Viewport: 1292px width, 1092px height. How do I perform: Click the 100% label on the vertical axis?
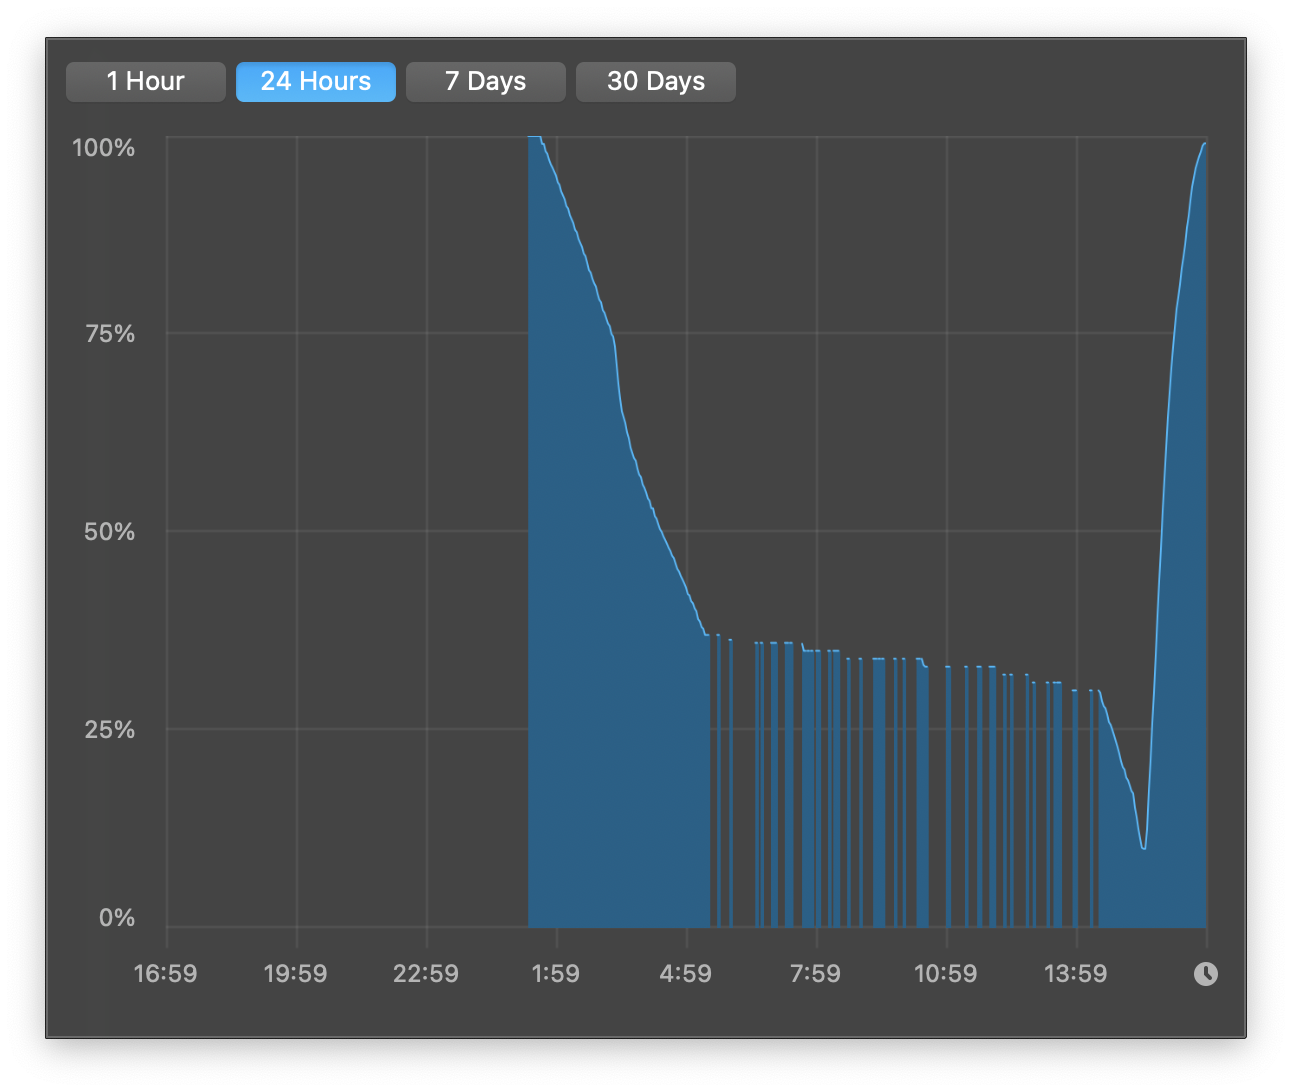104,148
